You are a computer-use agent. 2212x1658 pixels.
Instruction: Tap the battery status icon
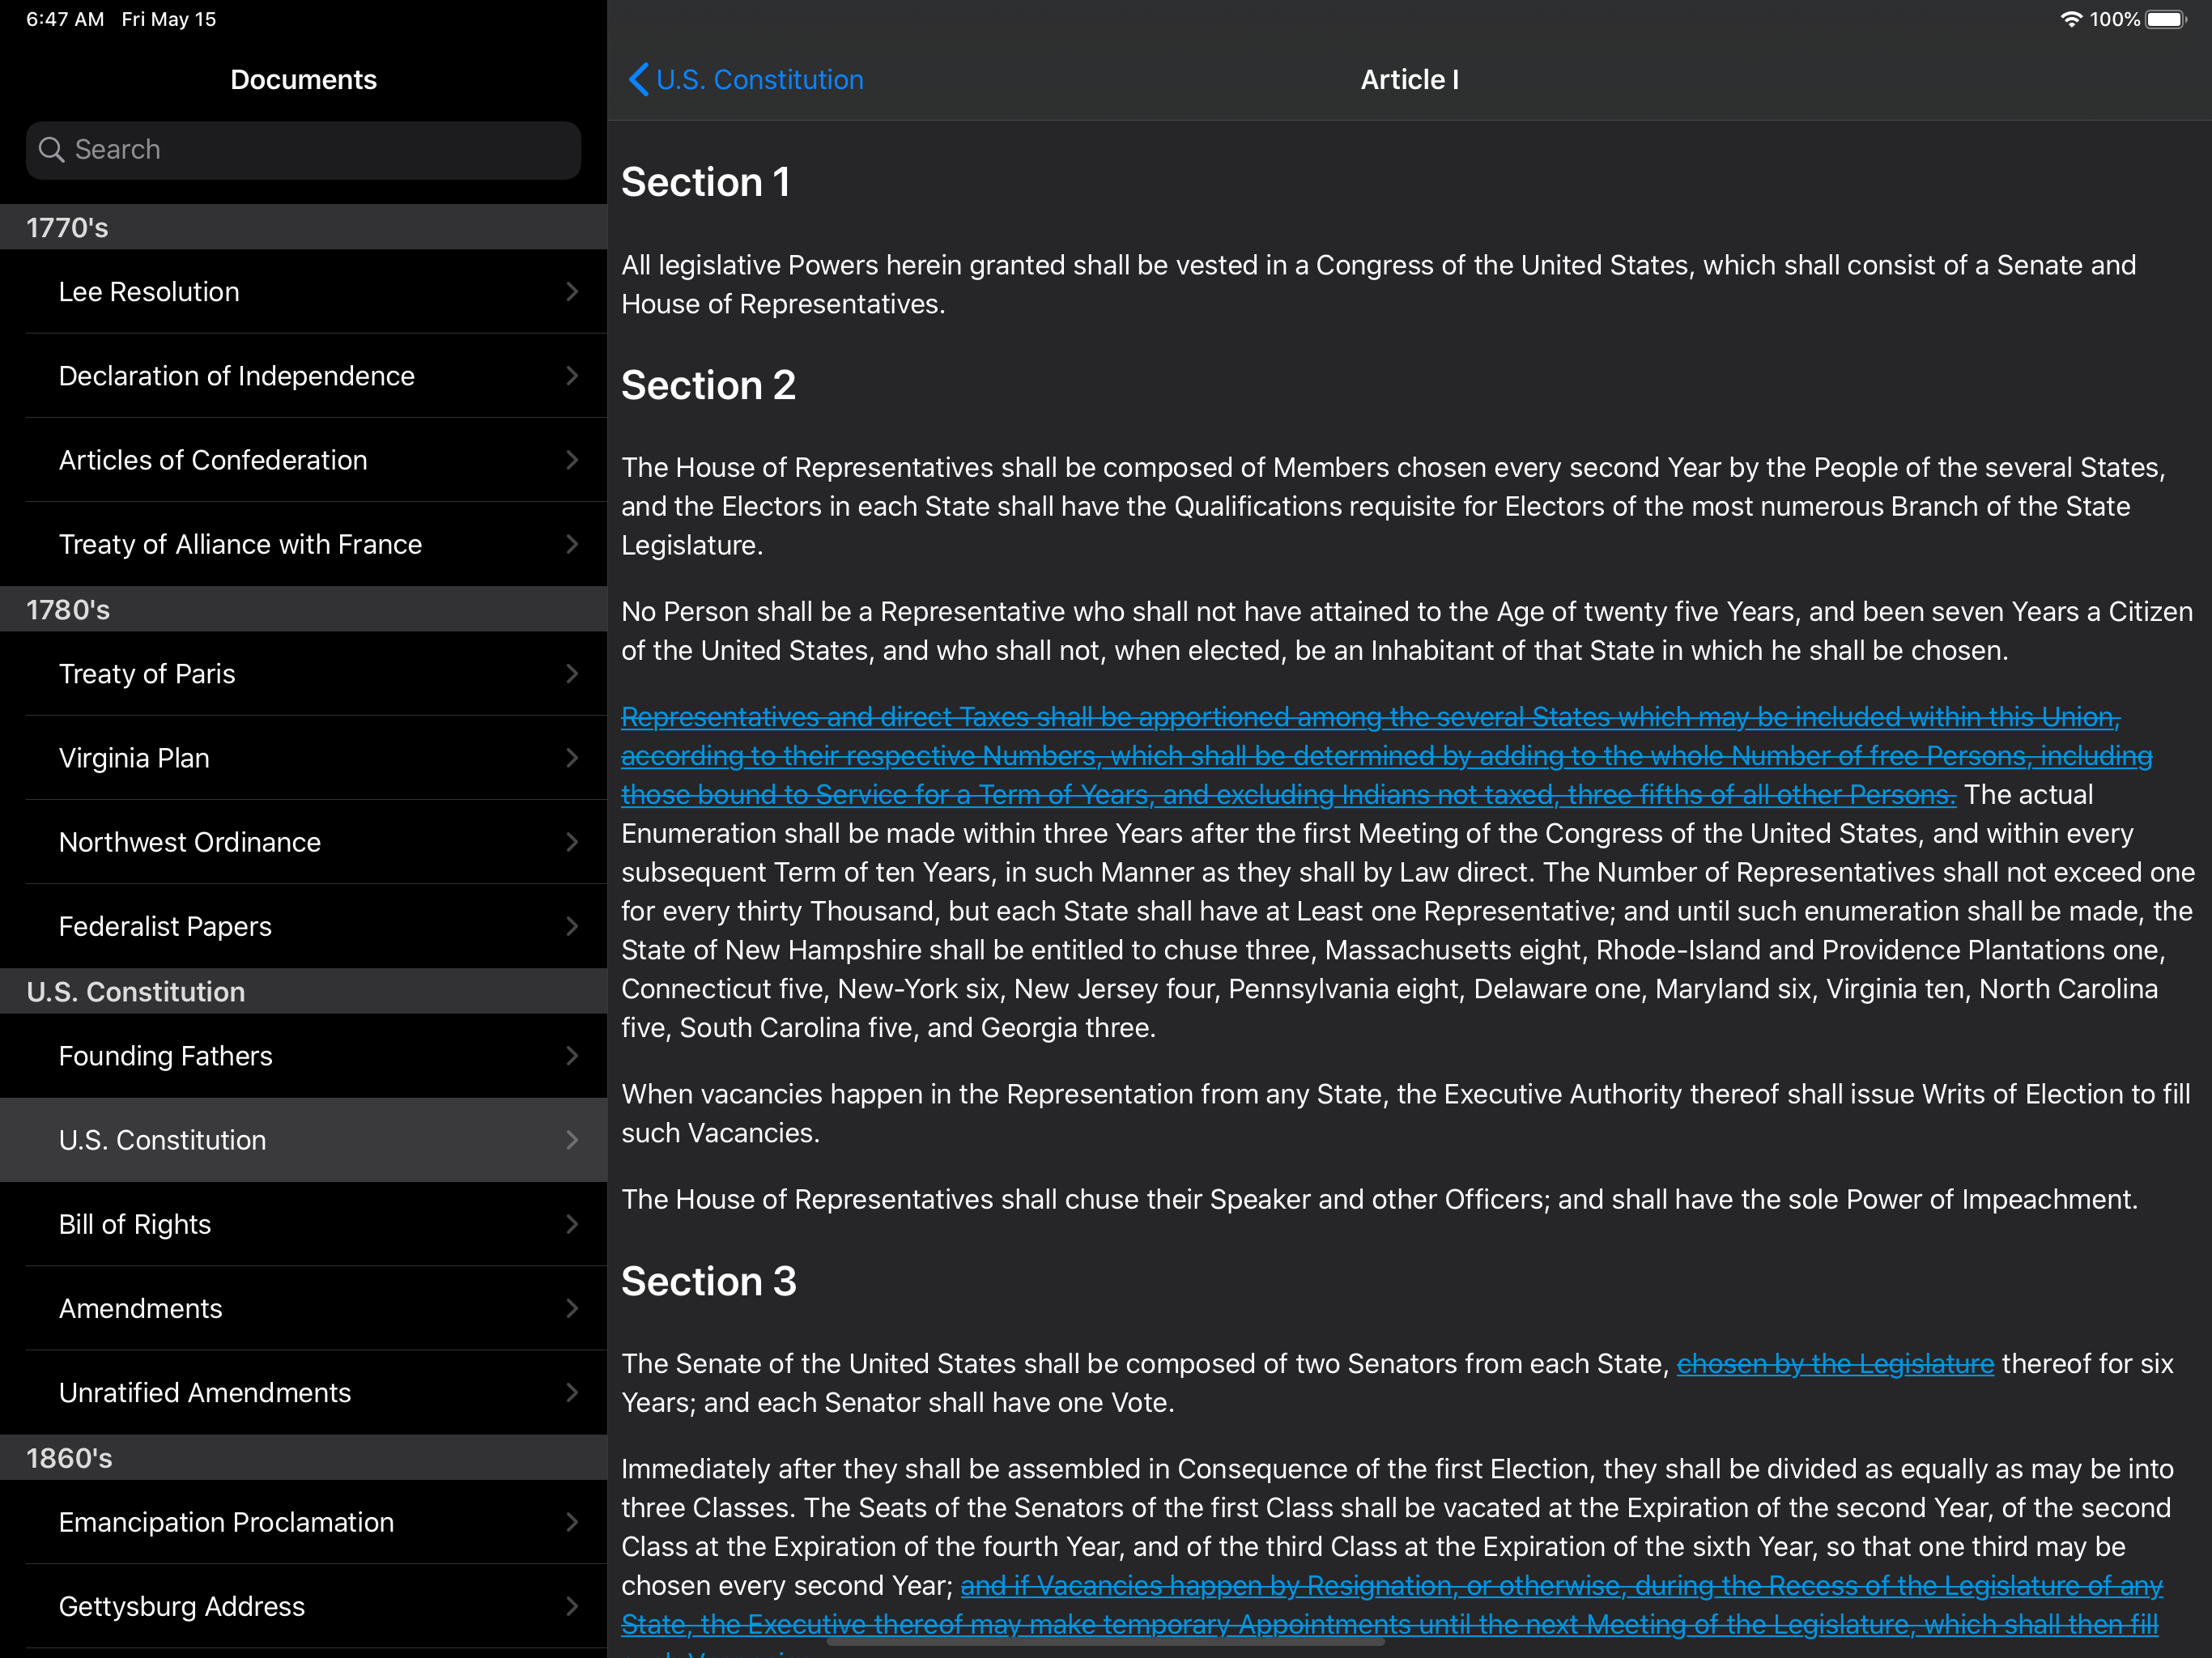coord(2166,19)
